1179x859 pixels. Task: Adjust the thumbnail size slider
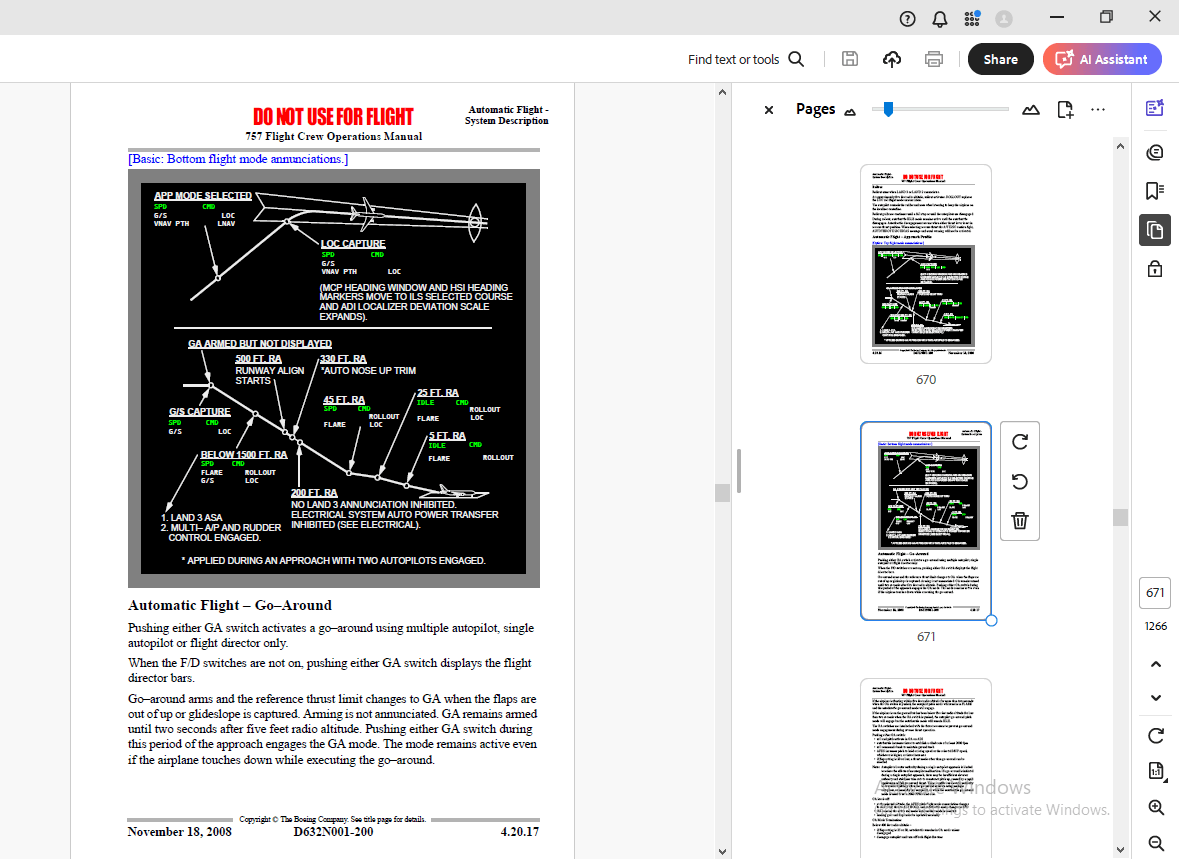[x=888, y=108]
